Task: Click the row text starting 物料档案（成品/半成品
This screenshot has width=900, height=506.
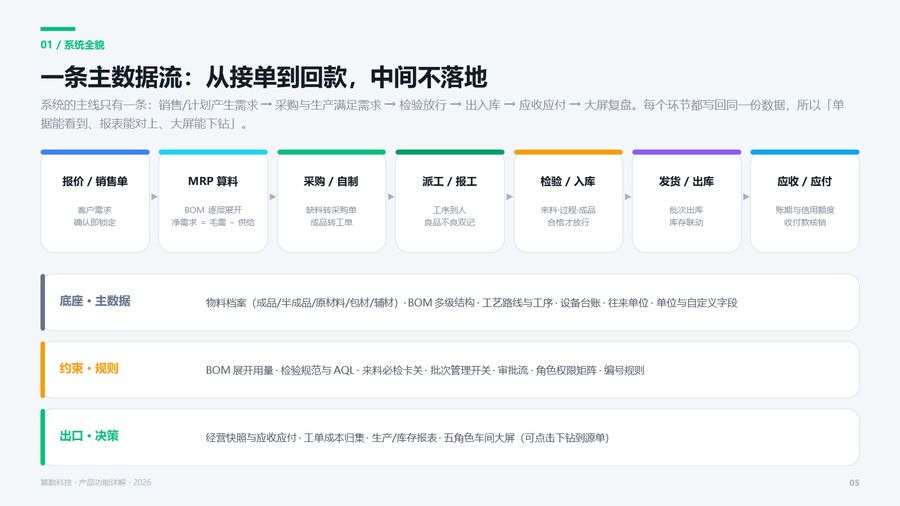Action: [x=471, y=302]
